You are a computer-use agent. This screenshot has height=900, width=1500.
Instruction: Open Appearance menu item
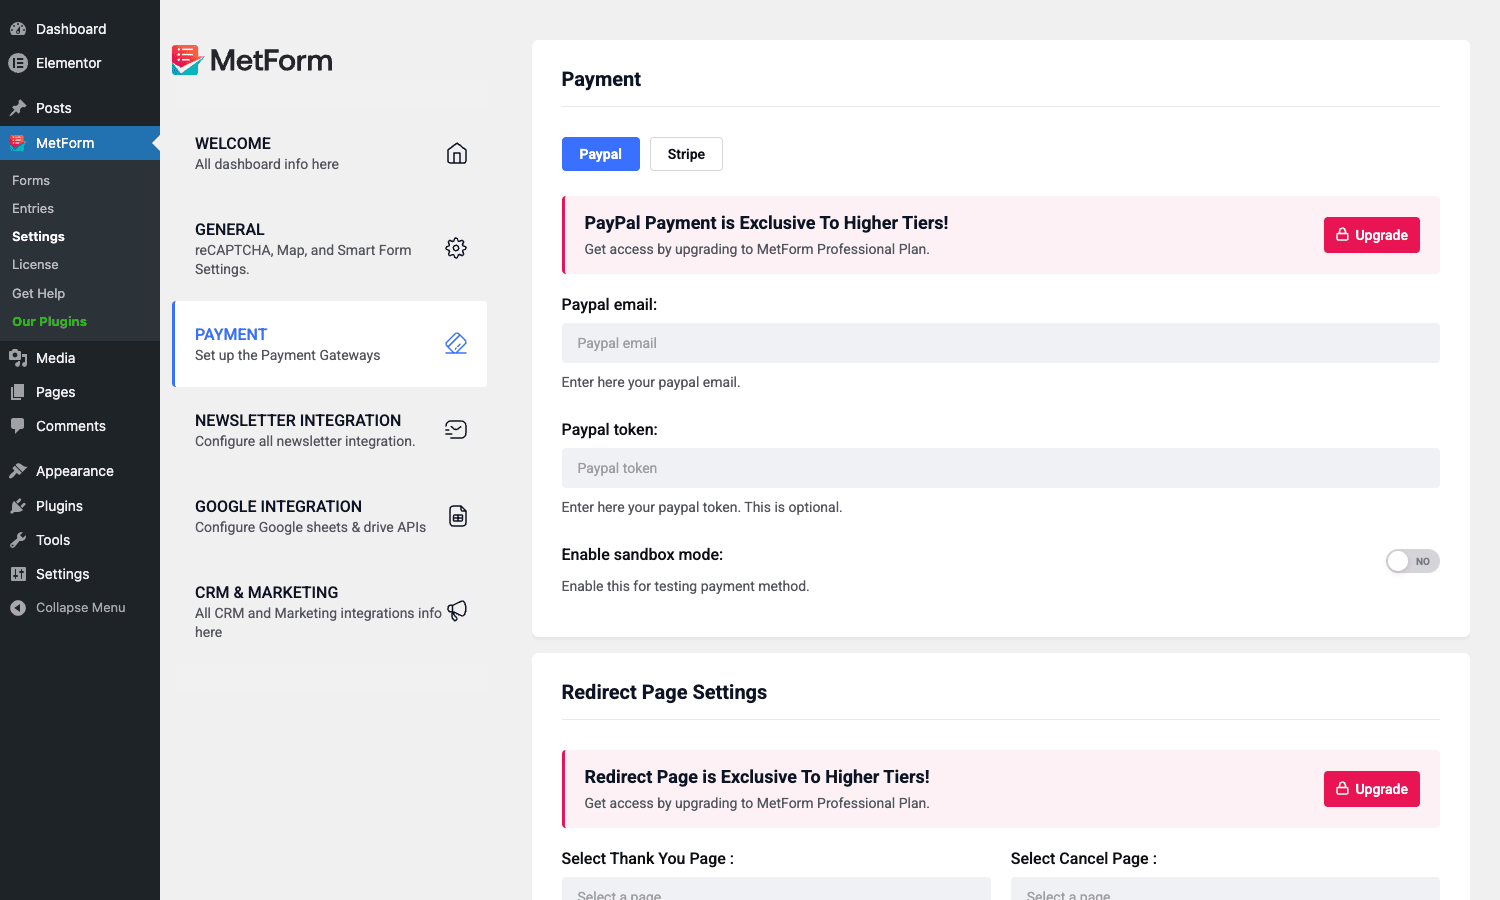80,471
